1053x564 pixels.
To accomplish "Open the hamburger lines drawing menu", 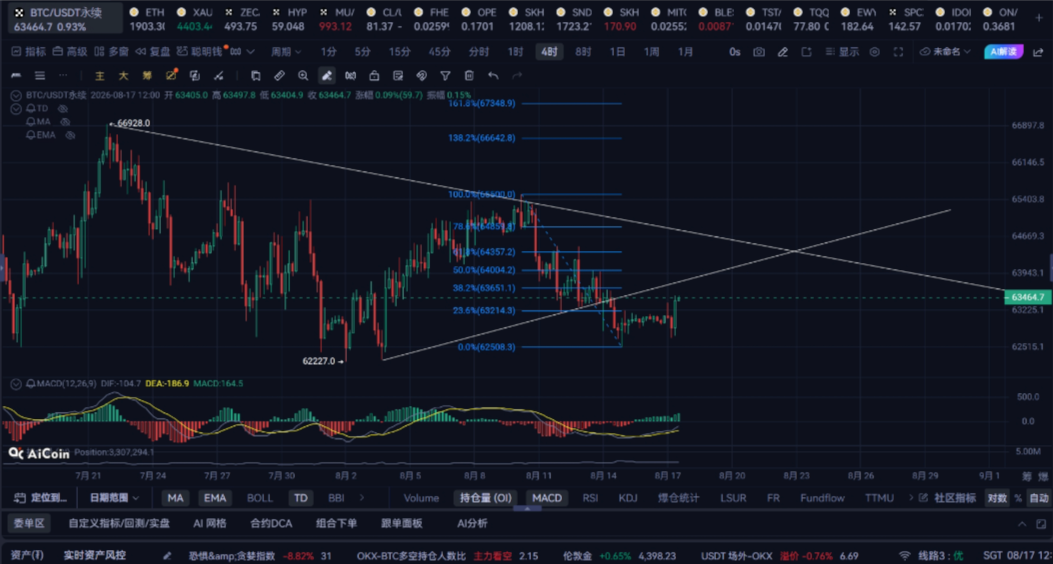I will coord(40,76).
